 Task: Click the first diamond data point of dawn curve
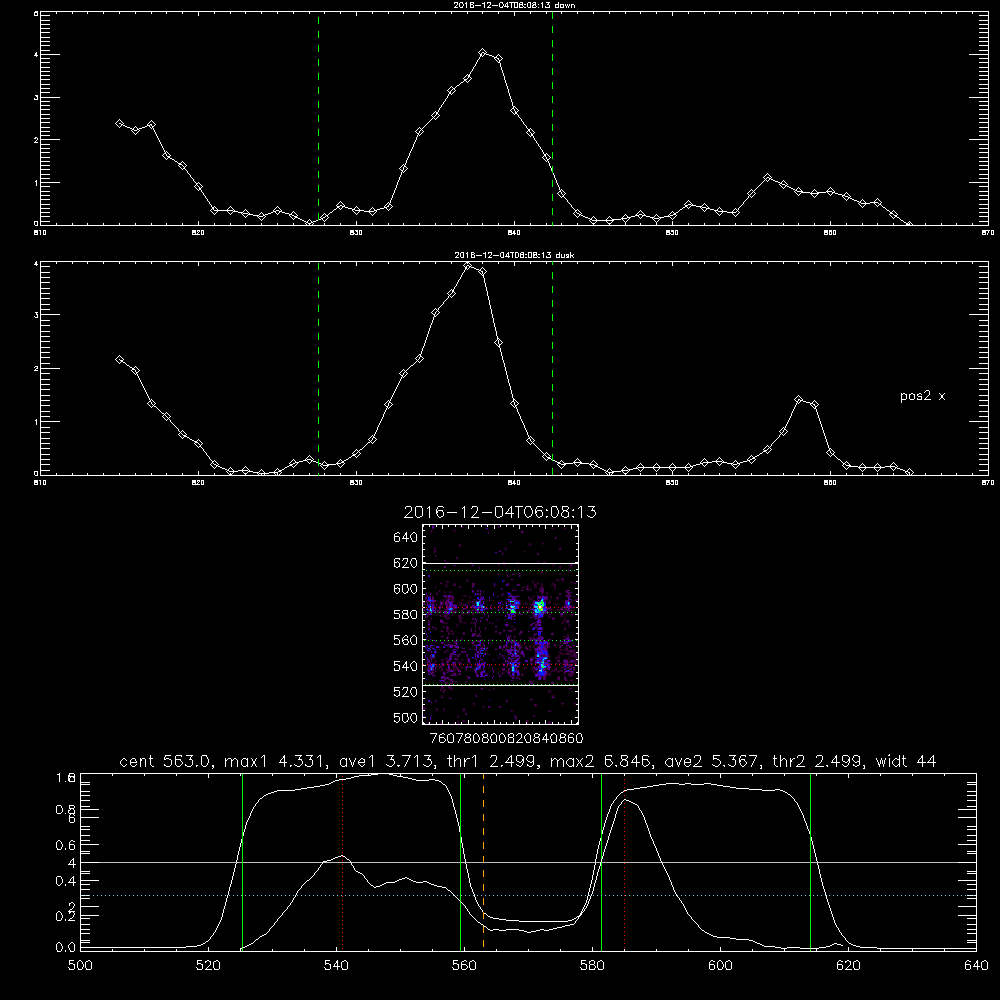coord(119,123)
